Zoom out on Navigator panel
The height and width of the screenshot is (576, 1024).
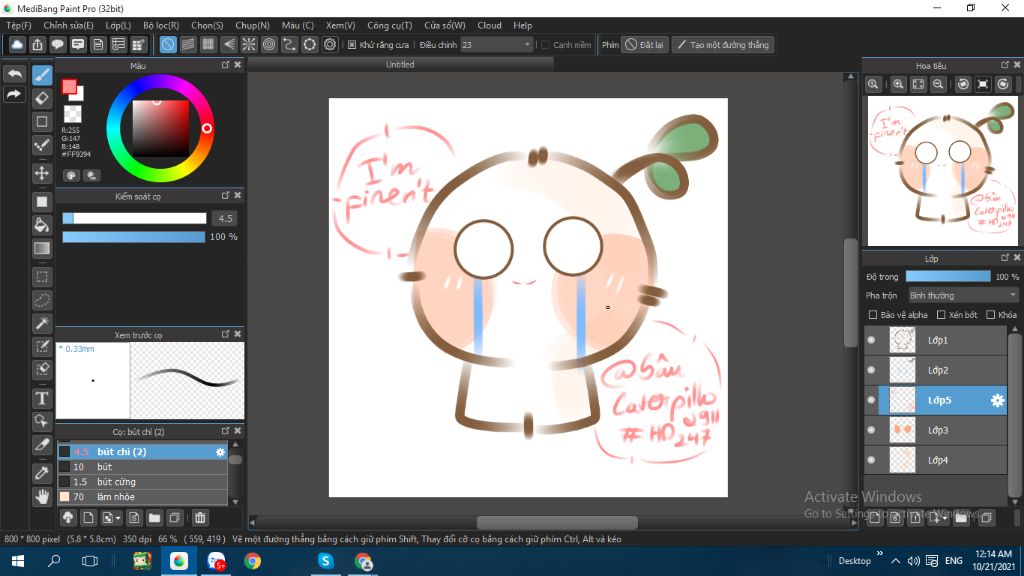pyautogui.click(x=938, y=84)
